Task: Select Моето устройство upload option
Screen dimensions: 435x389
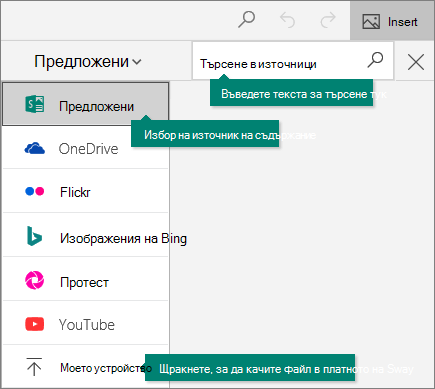Action: tap(86, 367)
